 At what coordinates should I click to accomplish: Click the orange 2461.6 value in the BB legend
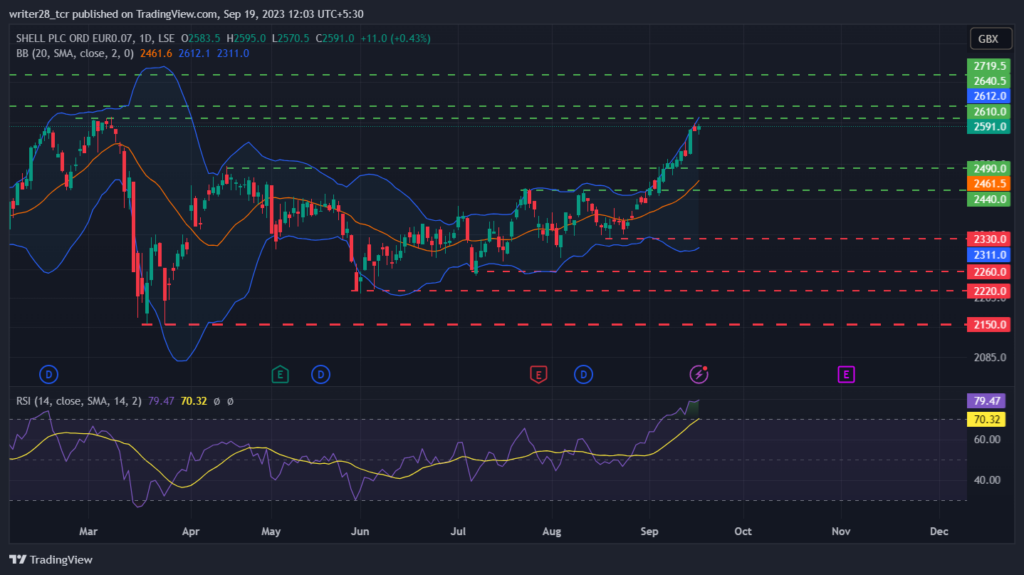click(x=156, y=54)
